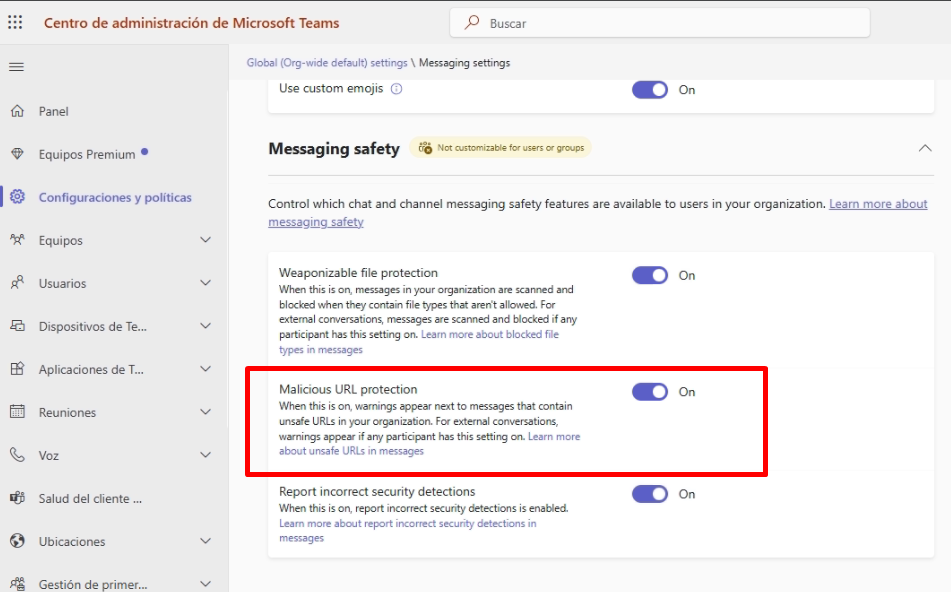Toggle Report incorrect security detections off

pyautogui.click(x=650, y=494)
